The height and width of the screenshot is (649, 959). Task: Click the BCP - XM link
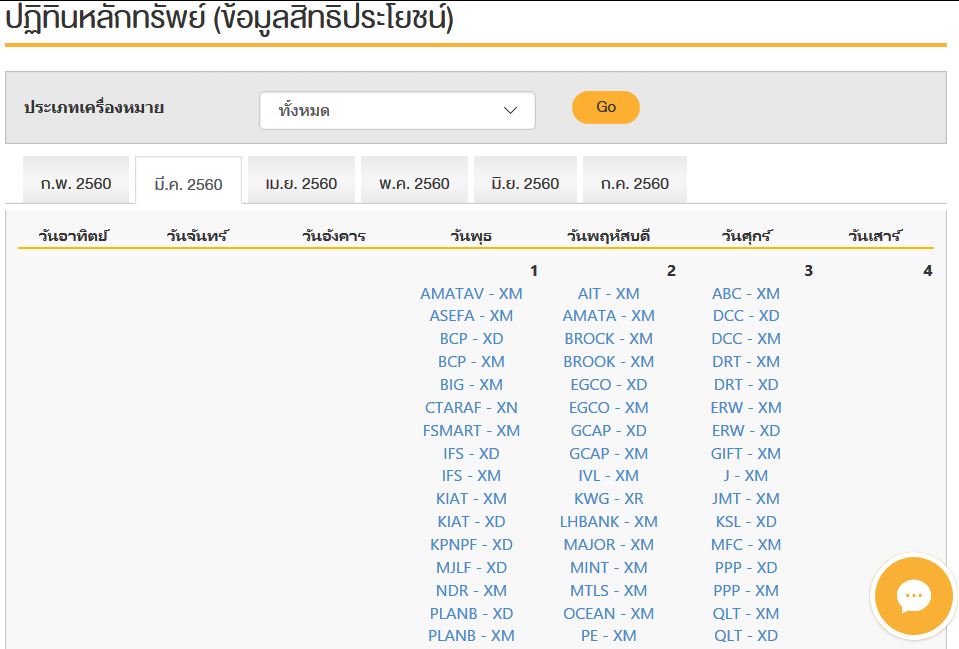471,362
